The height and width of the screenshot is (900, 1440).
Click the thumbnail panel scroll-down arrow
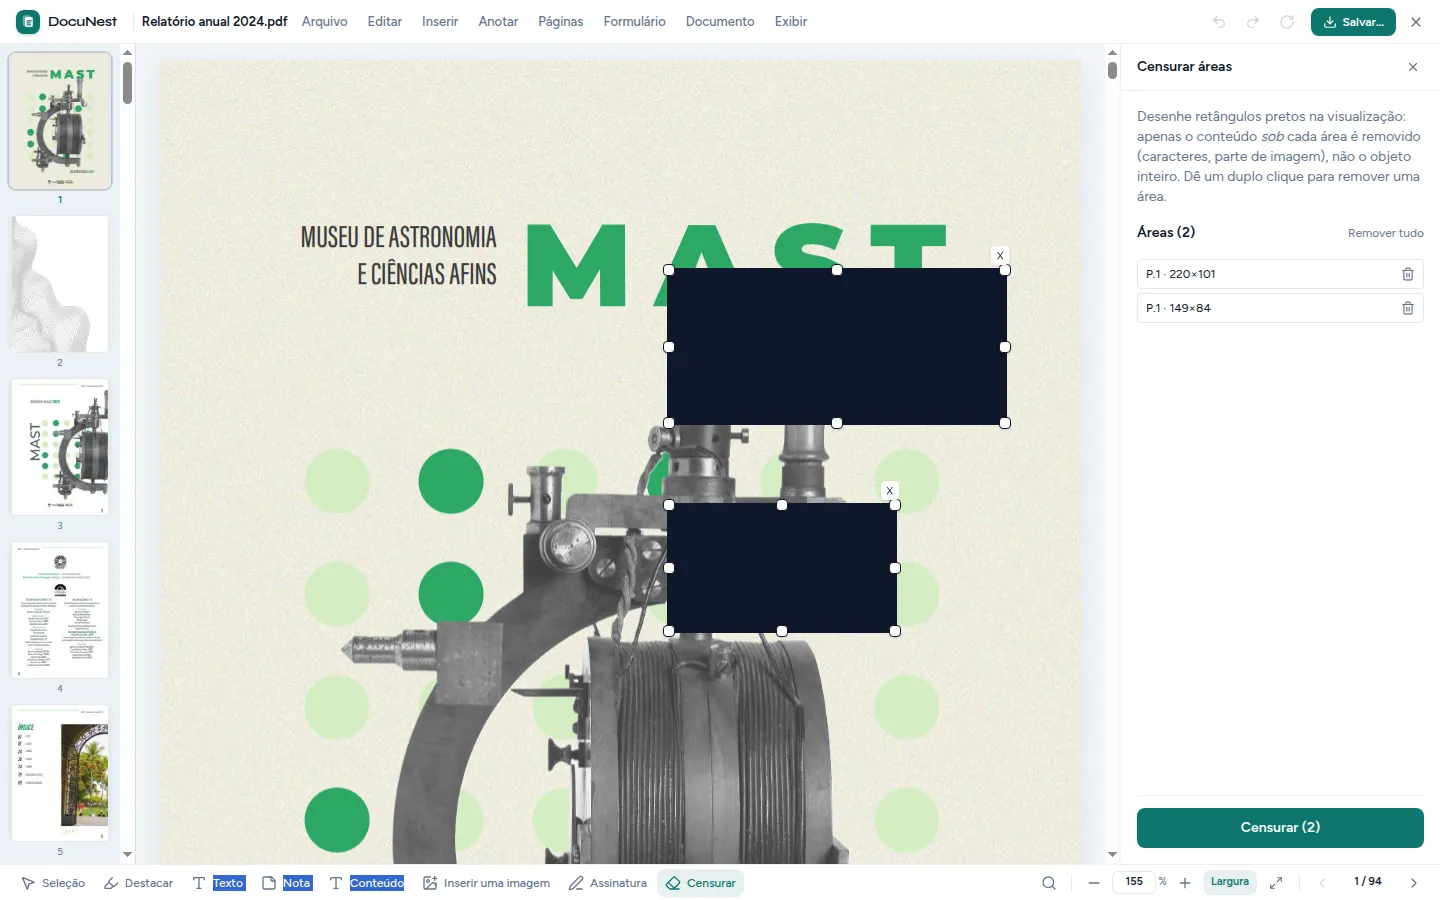pyautogui.click(x=127, y=855)
